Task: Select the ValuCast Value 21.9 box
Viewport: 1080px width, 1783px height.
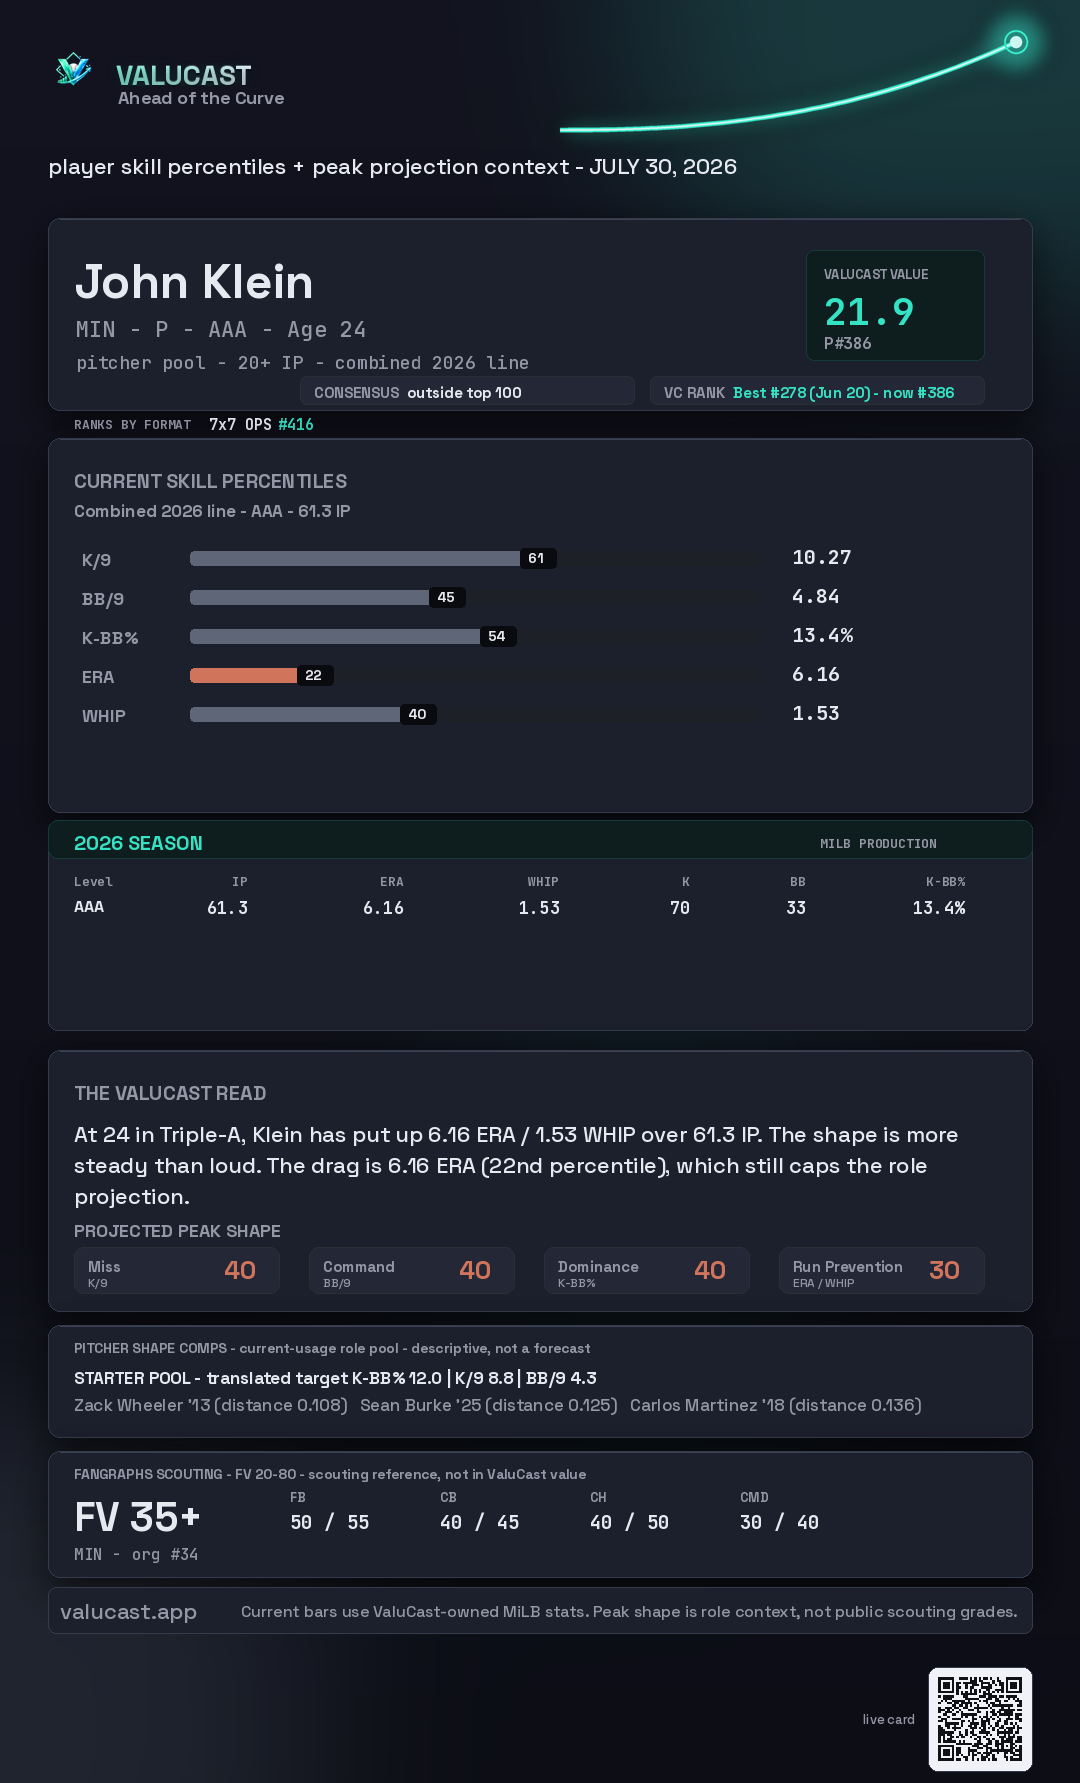Action: click(895, 305)
